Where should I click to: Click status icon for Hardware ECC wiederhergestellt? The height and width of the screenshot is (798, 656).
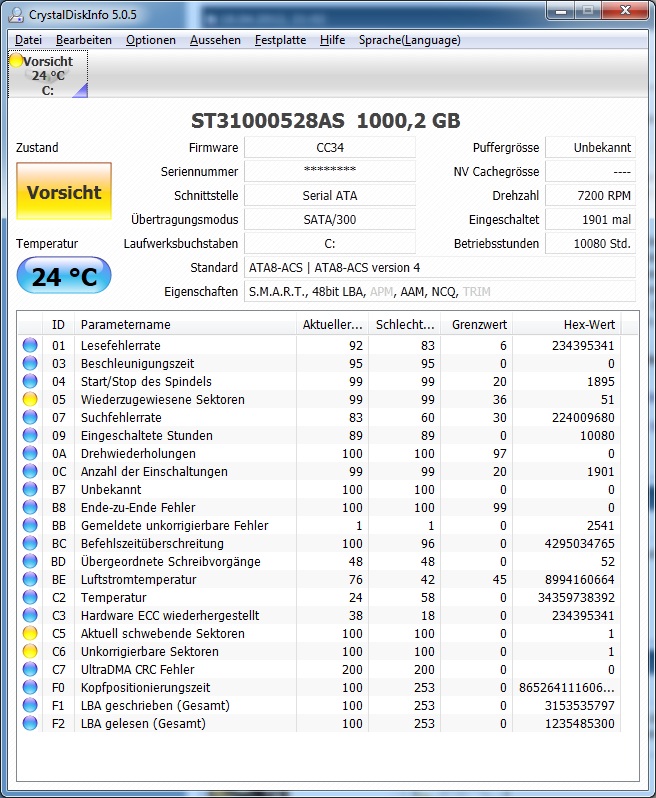point(30,615)
